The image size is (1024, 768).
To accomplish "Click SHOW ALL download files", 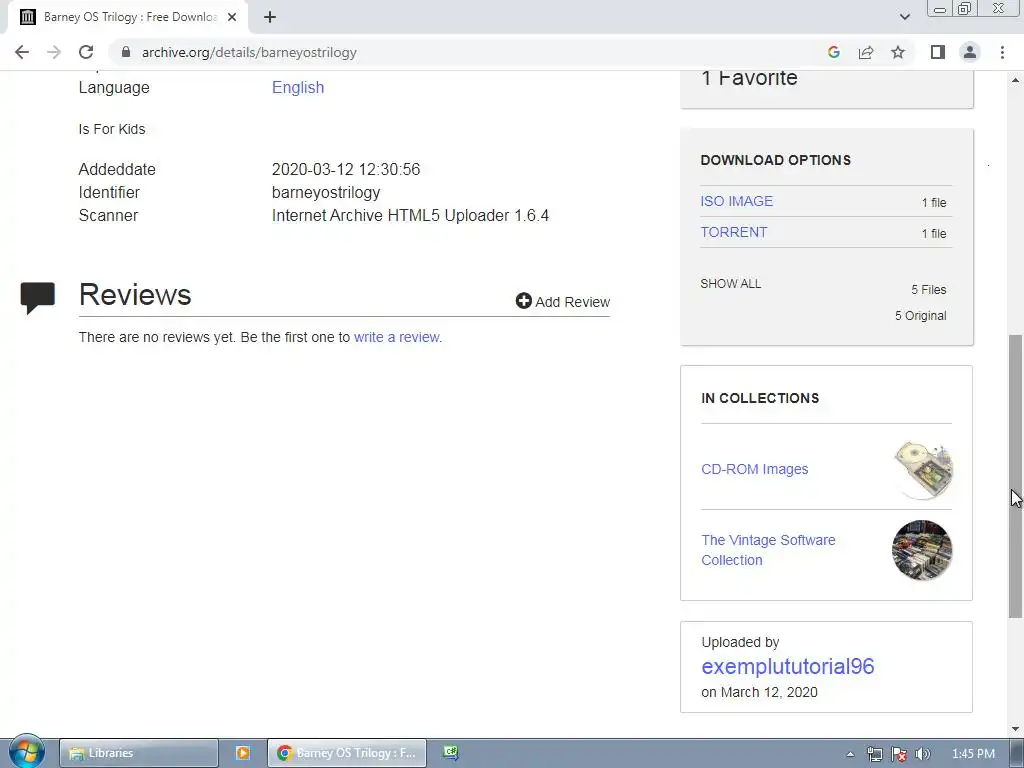I will (730, 283).
